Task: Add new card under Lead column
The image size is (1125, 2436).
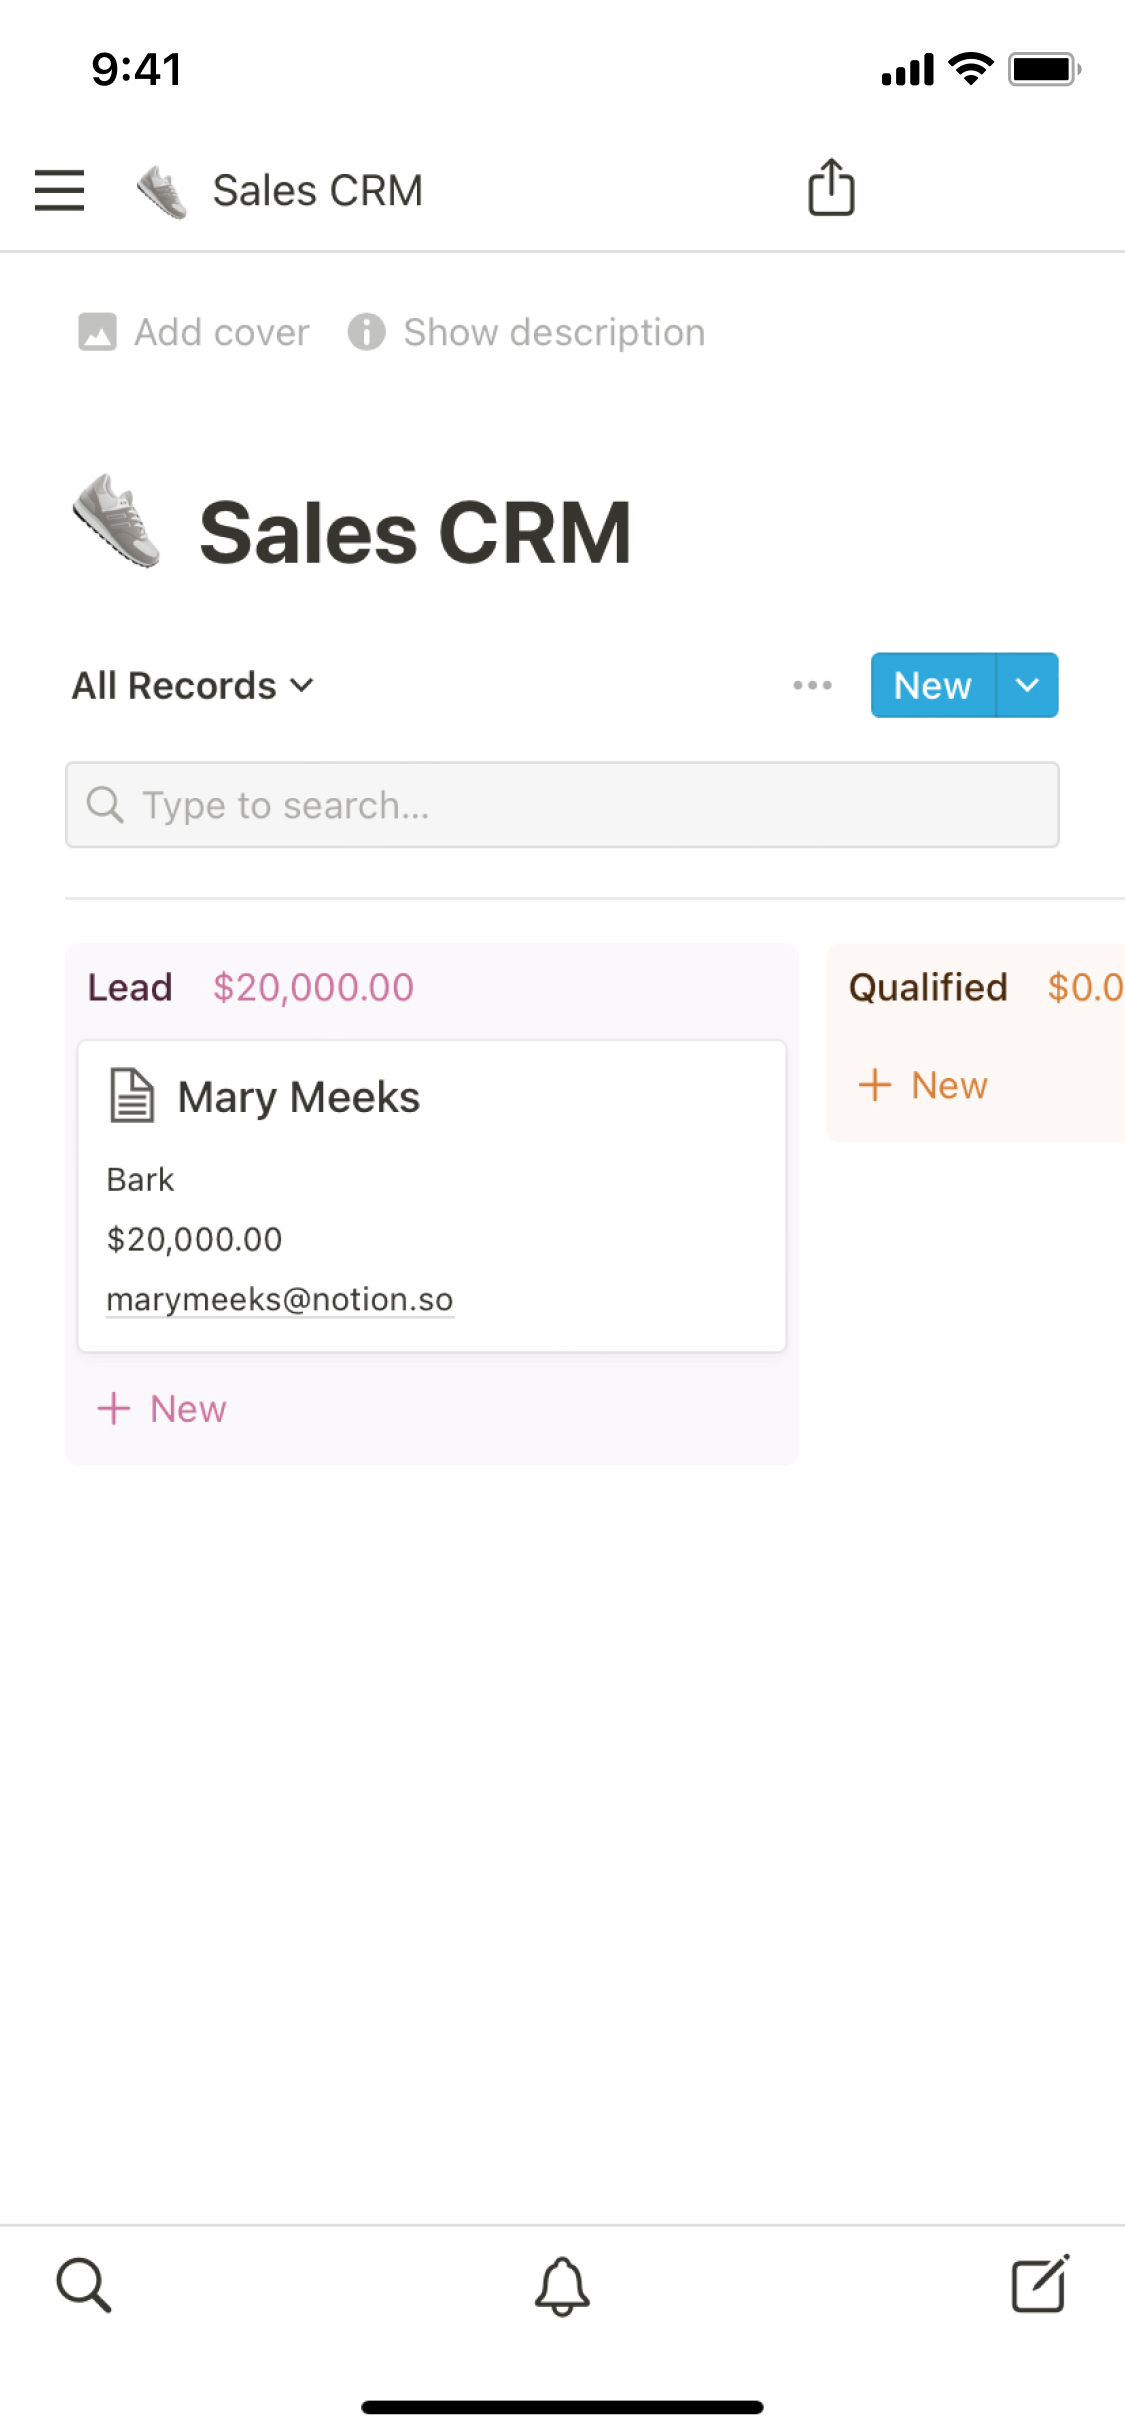Action: [x=163, y=1409]
